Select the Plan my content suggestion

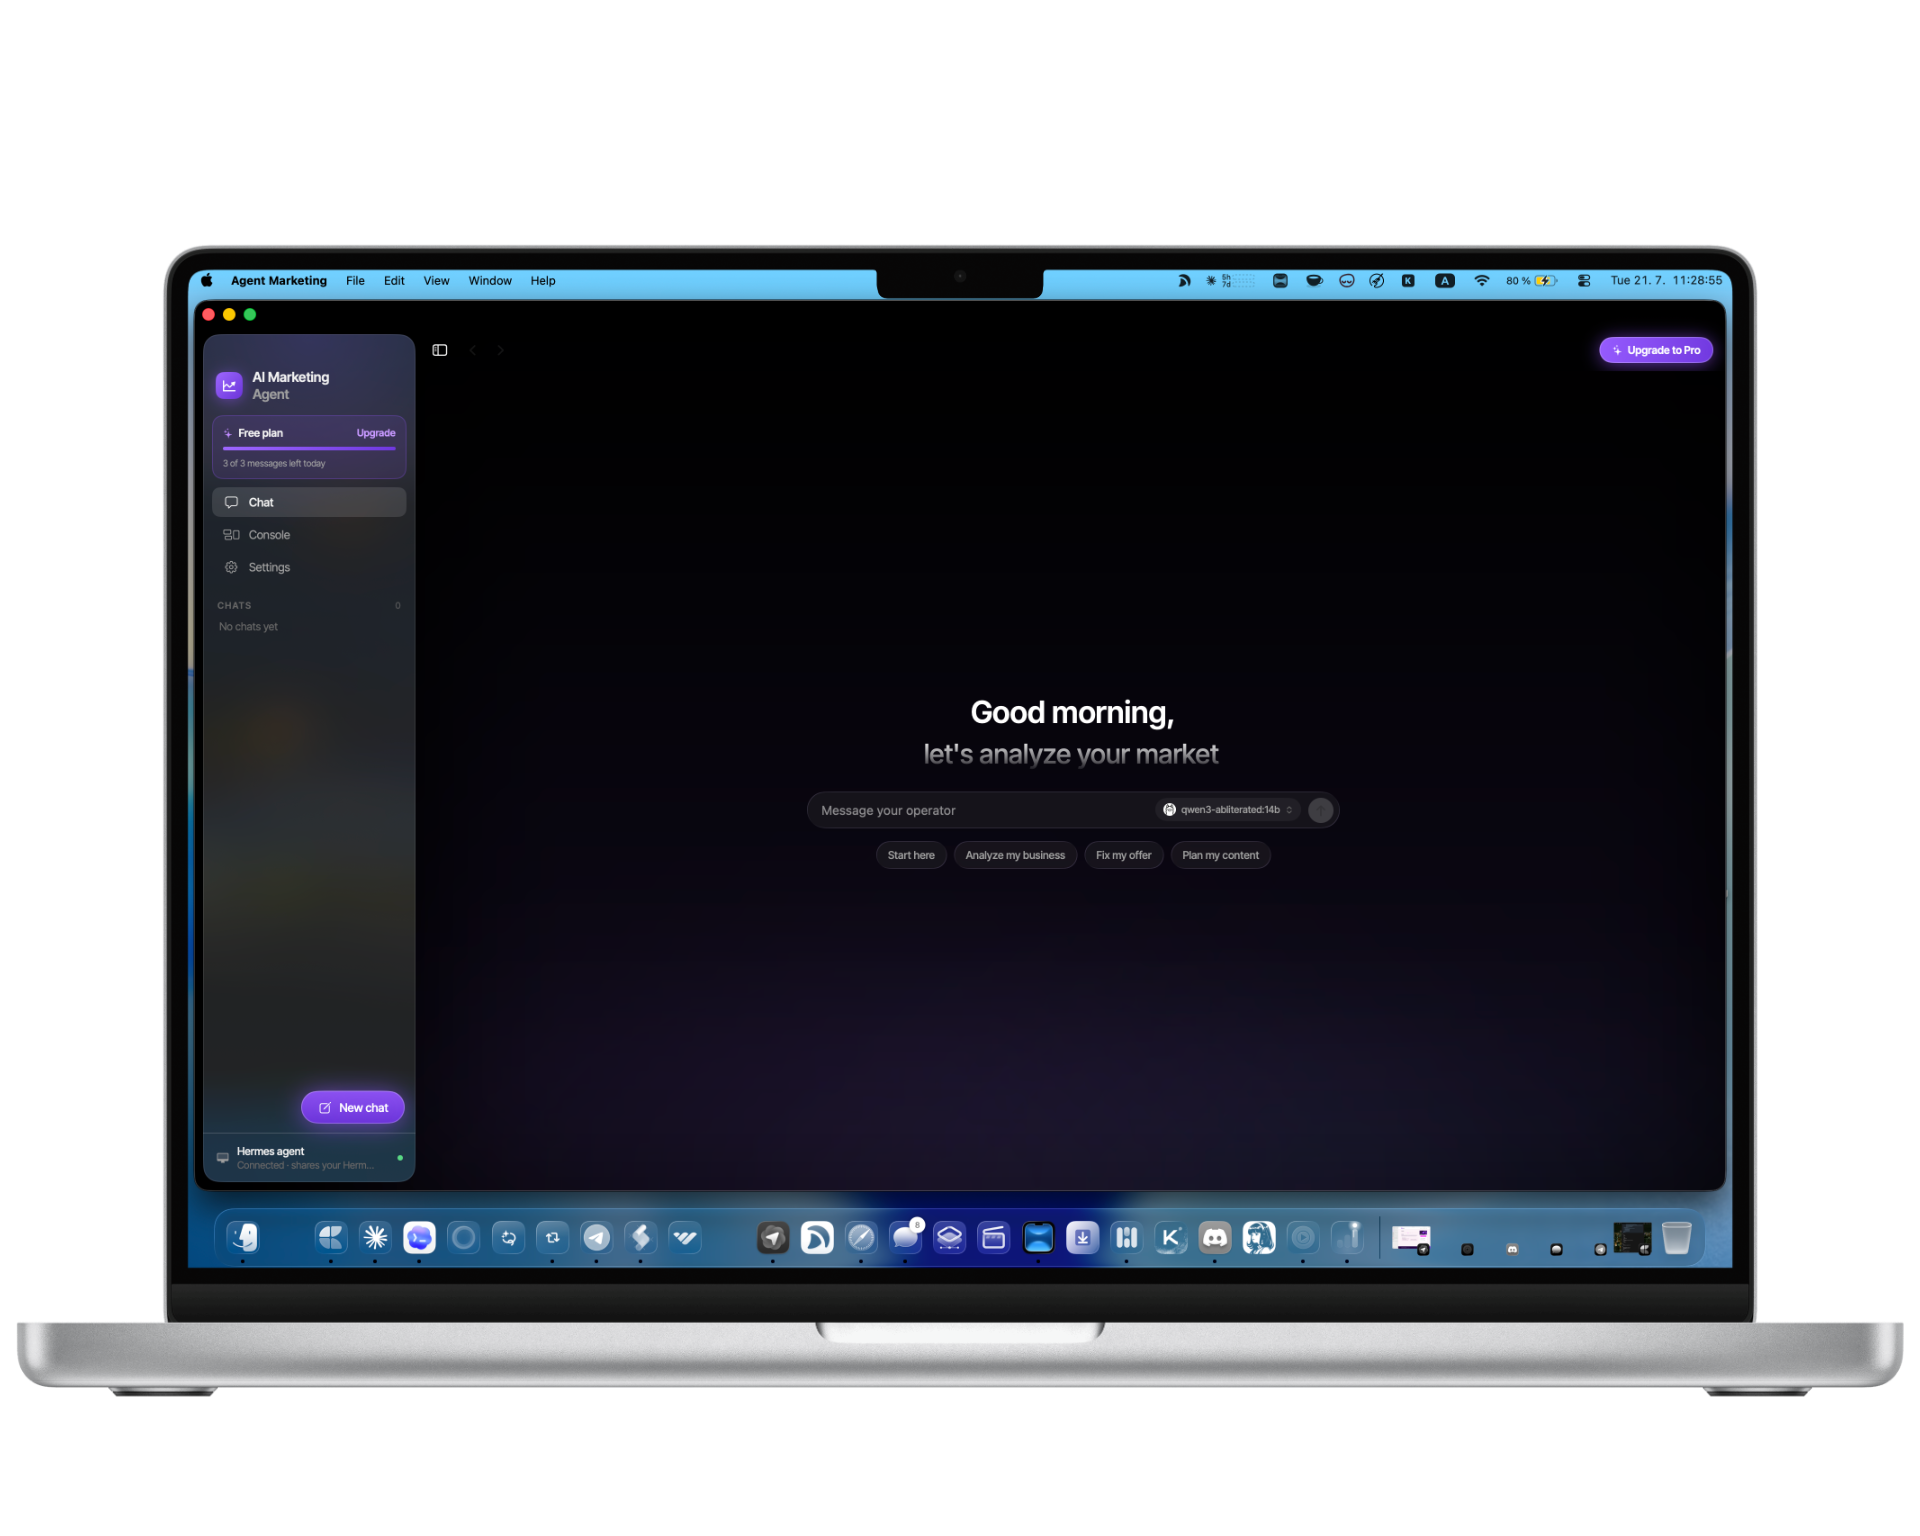tap(1220, 855)
